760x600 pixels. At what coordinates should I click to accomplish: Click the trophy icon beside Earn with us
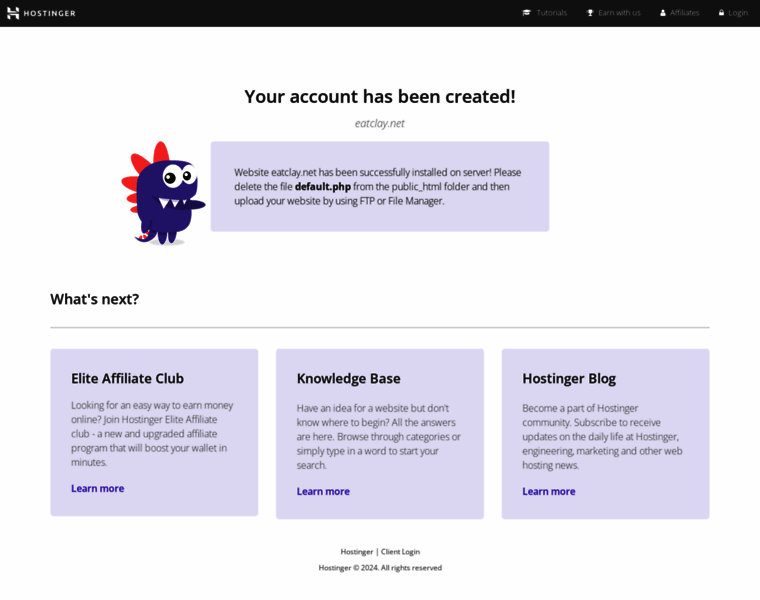[590, 13]
